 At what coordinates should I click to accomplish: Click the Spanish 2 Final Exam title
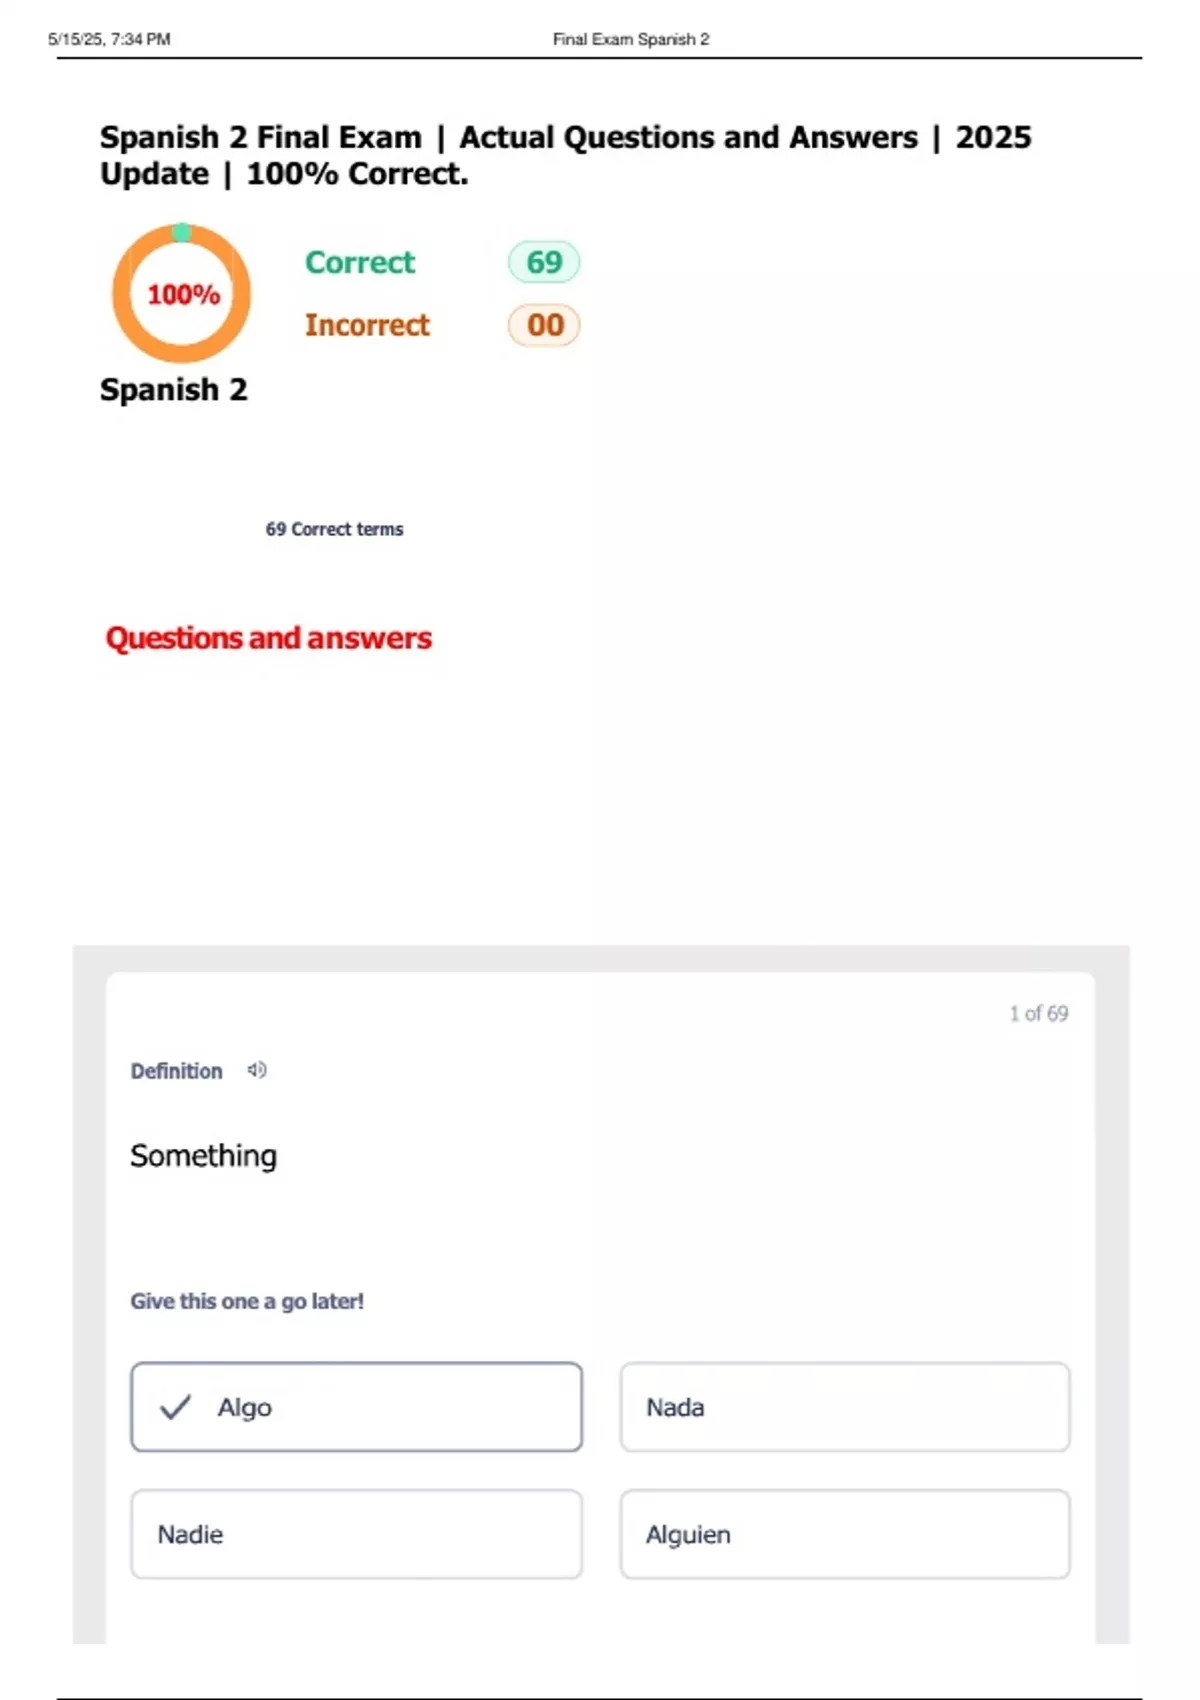click(x=566, y=155)
